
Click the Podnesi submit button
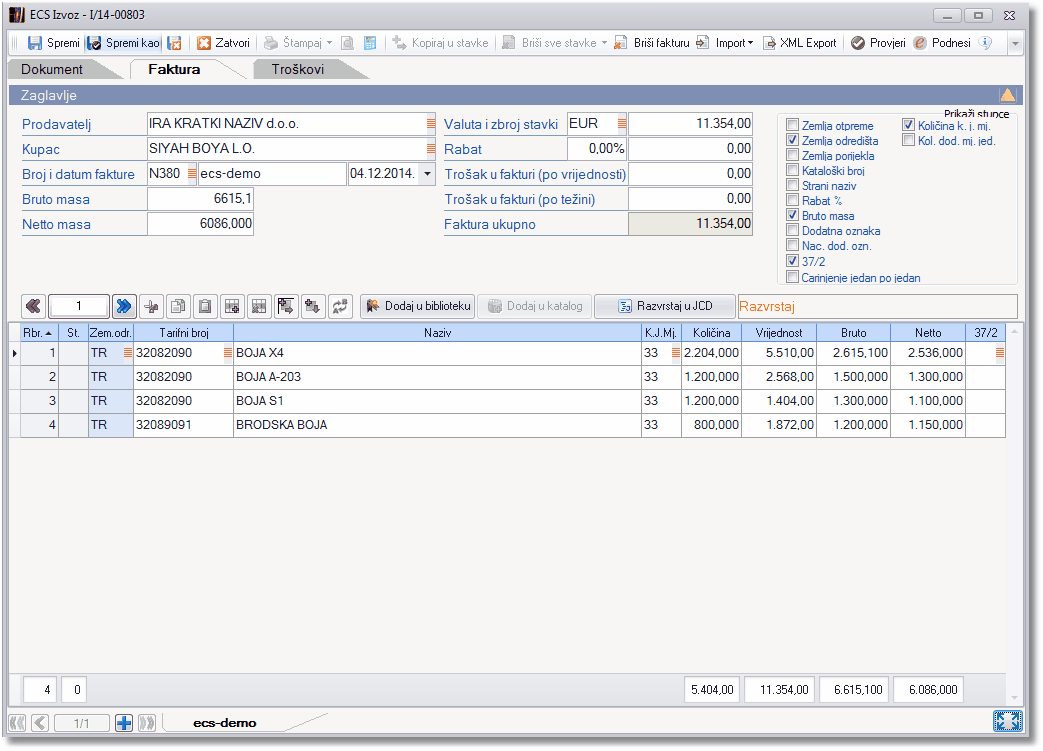(x=942, y=43)
